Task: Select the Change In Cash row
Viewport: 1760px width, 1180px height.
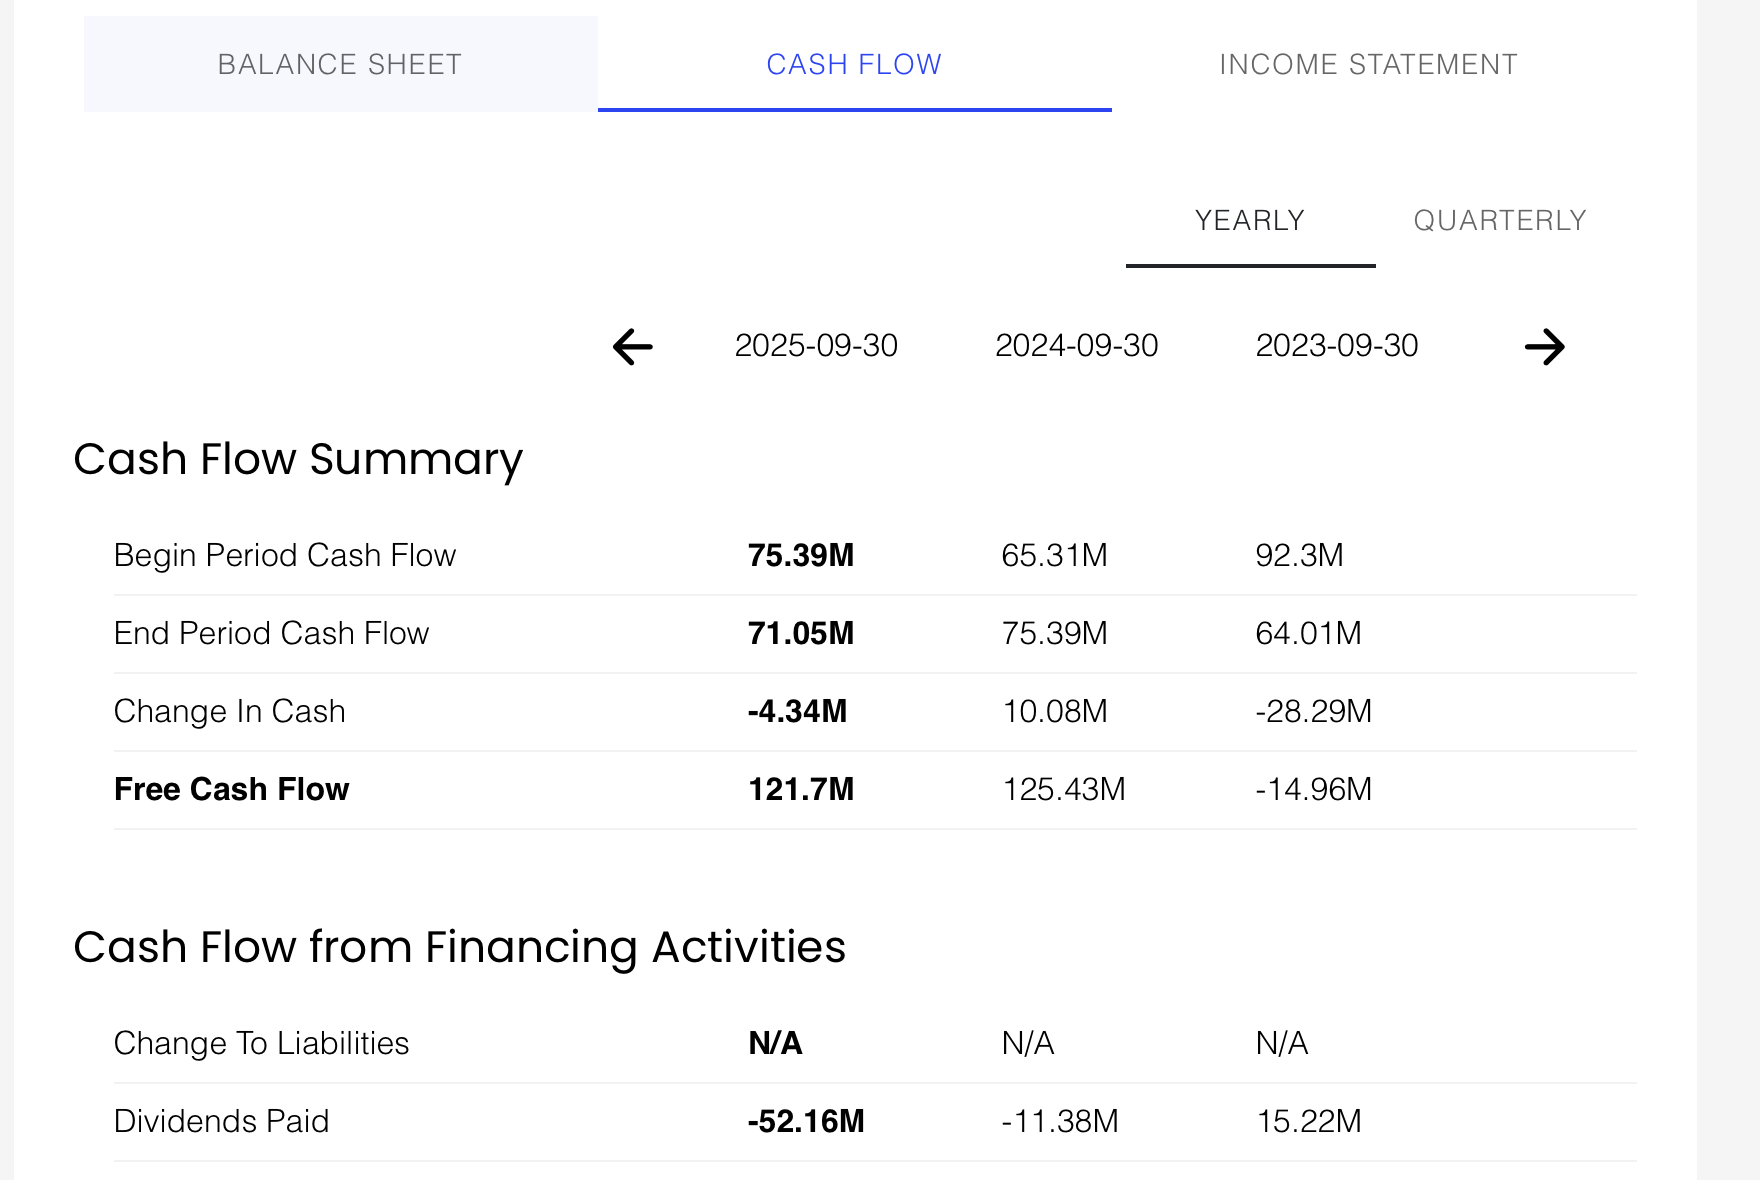Action: coord(230,711)
